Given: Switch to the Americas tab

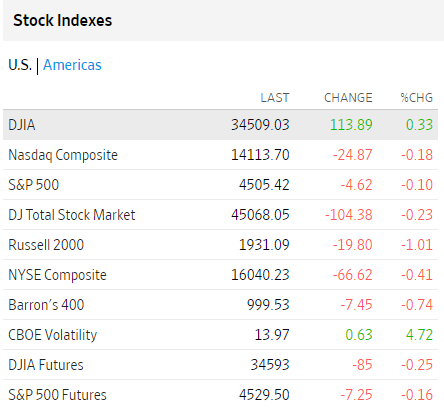Looking at the screenshot, I should point(72,65).
